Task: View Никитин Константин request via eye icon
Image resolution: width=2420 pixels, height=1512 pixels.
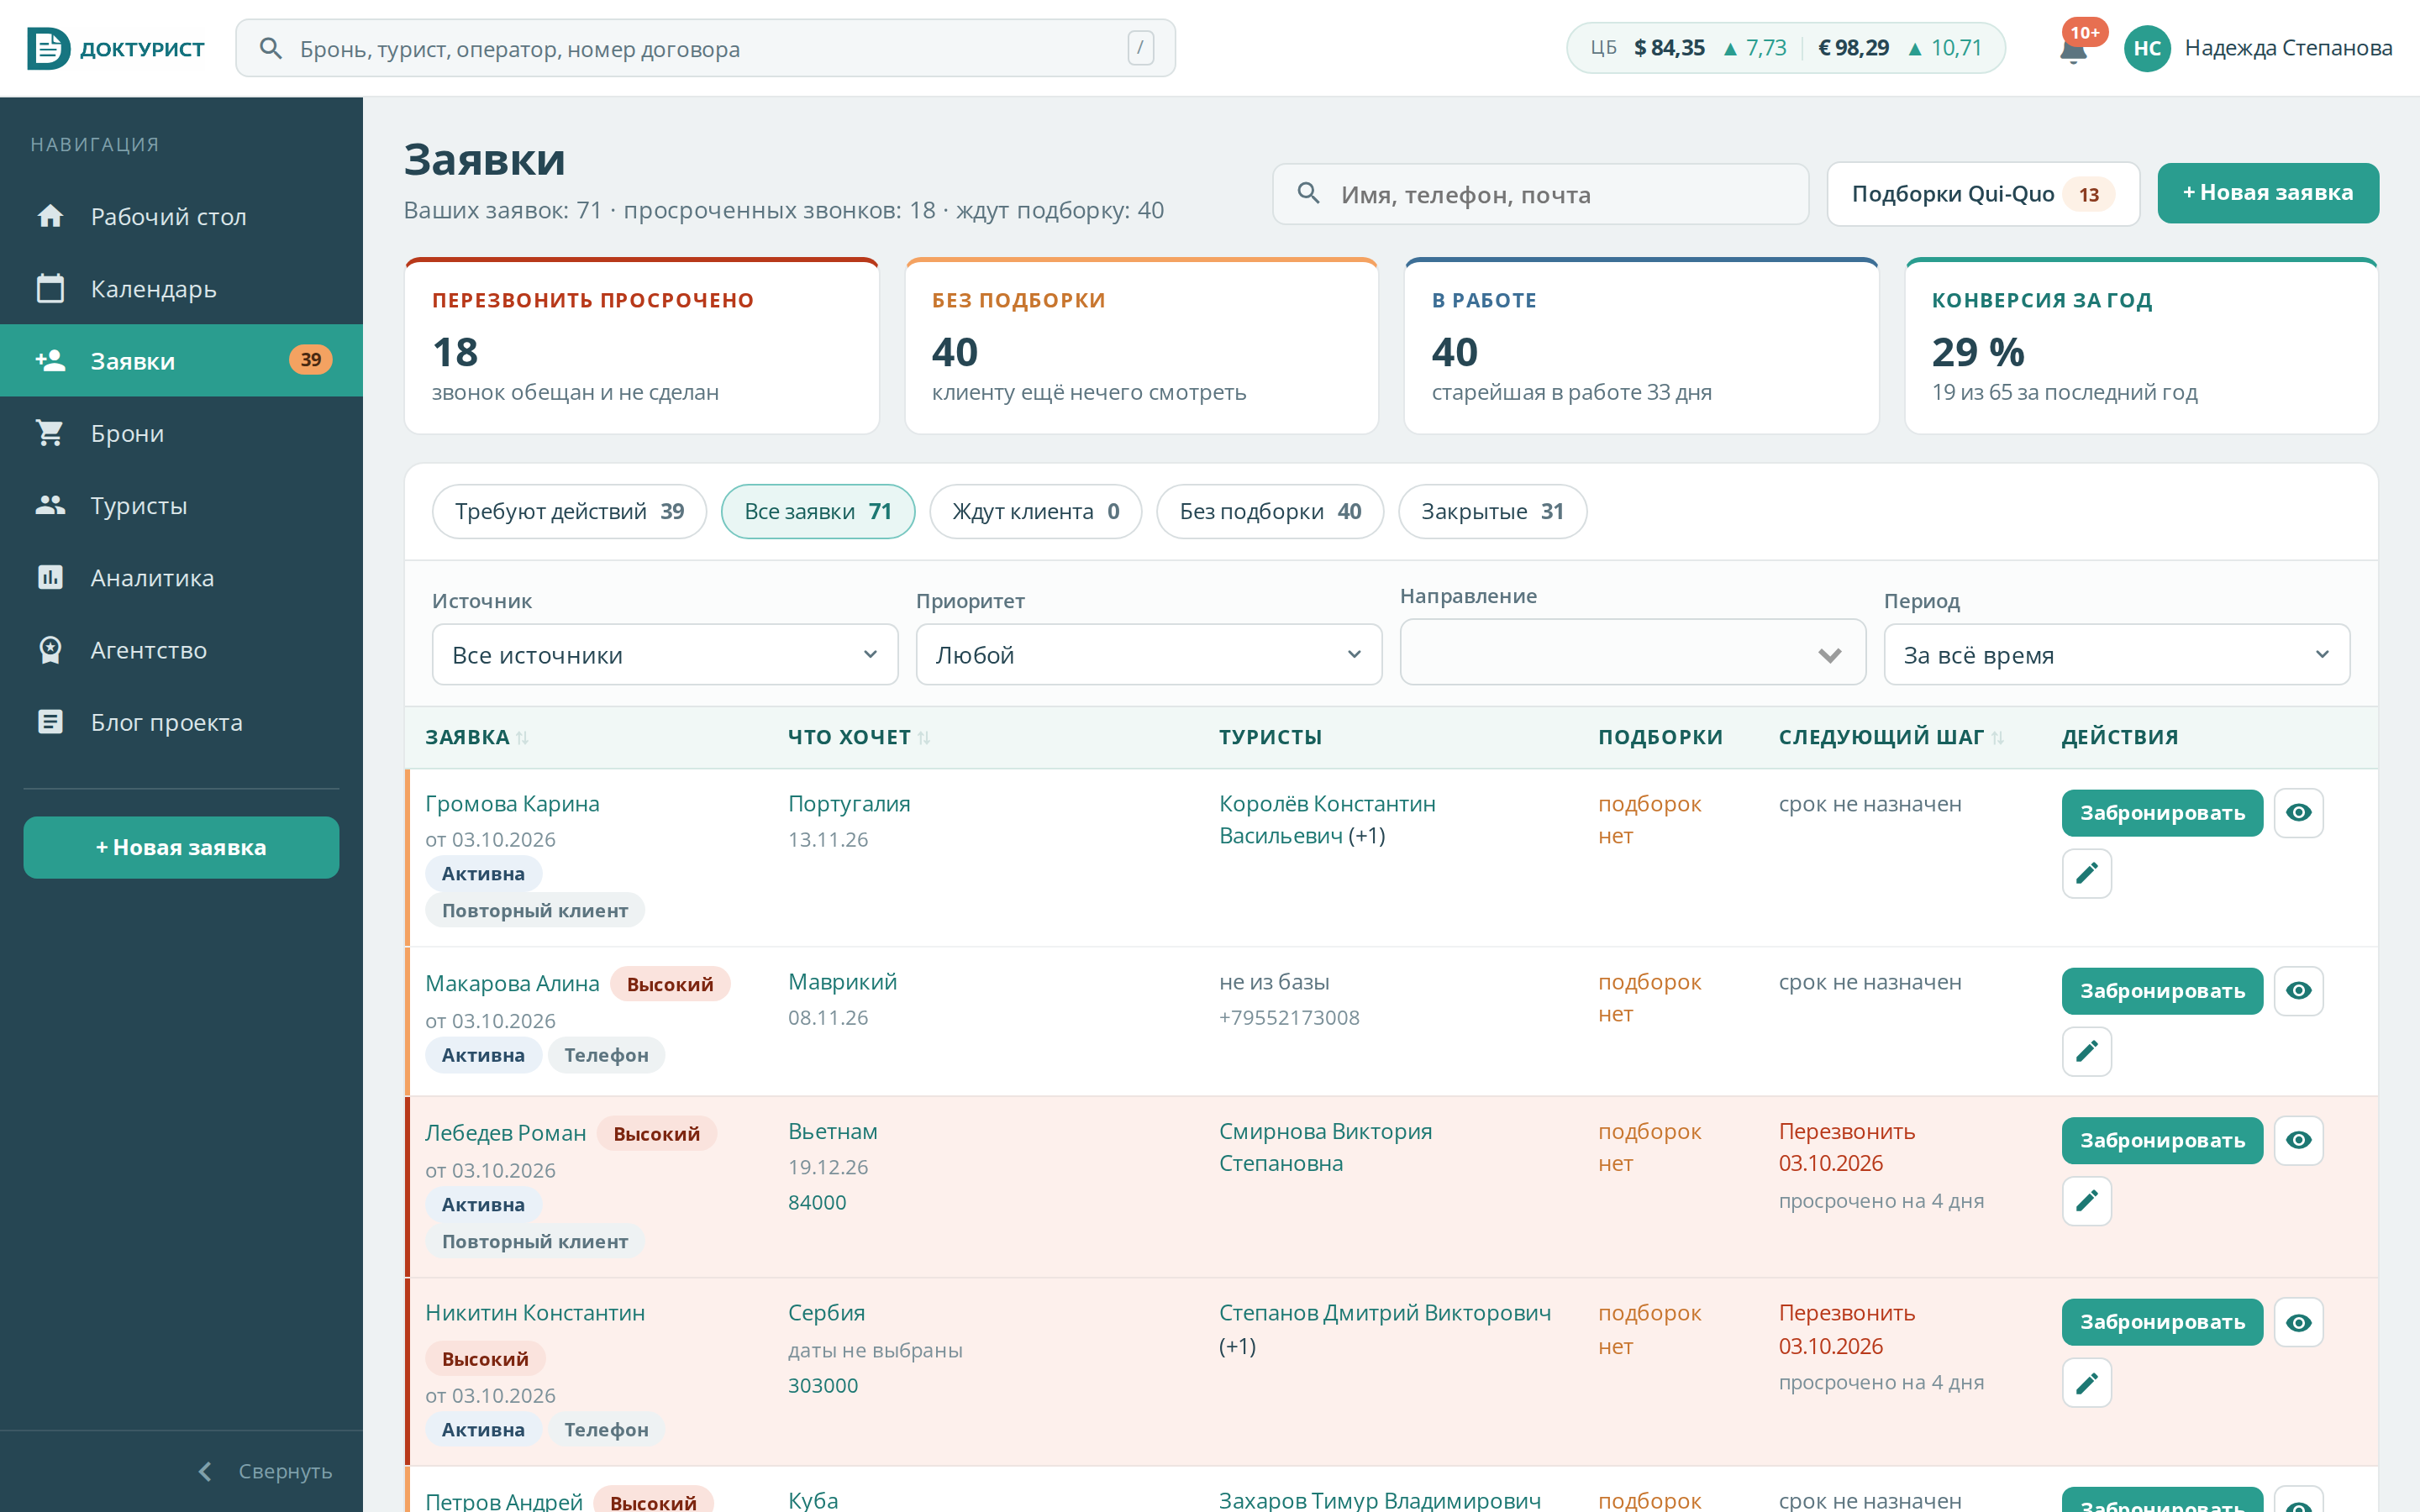Action: click(2298, 1322)
